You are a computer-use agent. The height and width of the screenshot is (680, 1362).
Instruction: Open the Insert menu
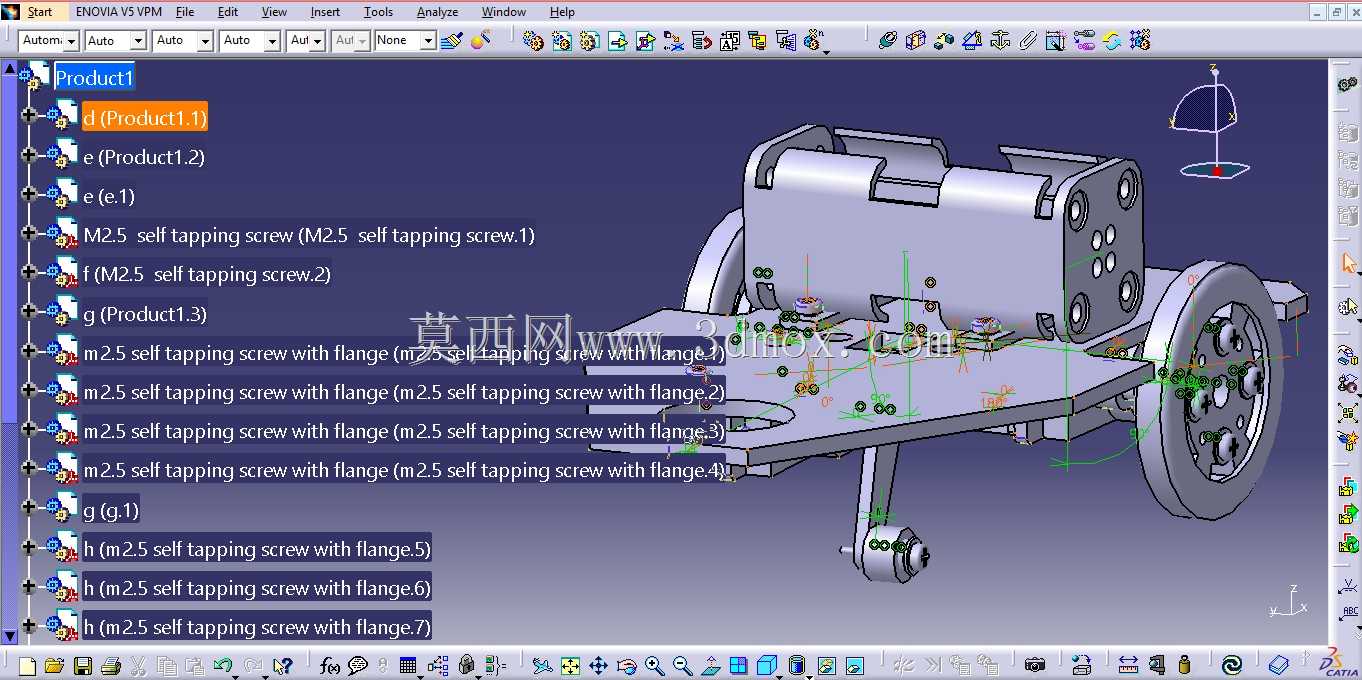pyautogui.click(x=325, y=12)
